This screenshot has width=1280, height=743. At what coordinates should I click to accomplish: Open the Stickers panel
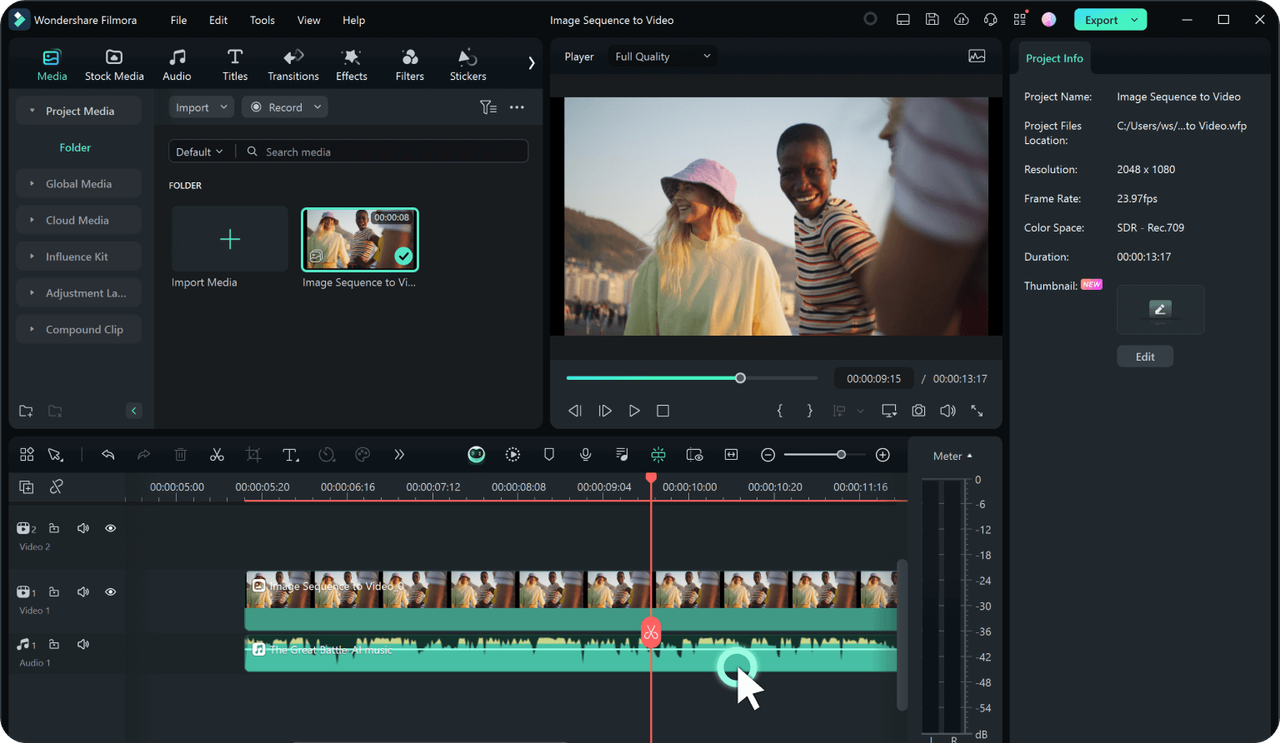467,65
